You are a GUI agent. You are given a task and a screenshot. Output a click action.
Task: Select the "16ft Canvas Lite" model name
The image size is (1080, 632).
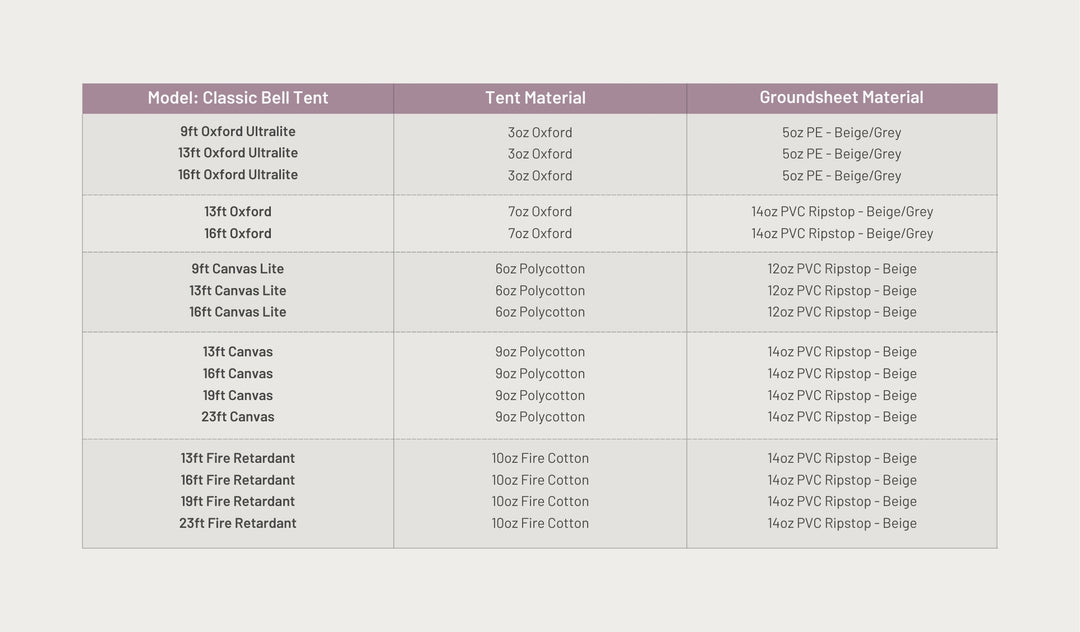click(x=238, y=312)
